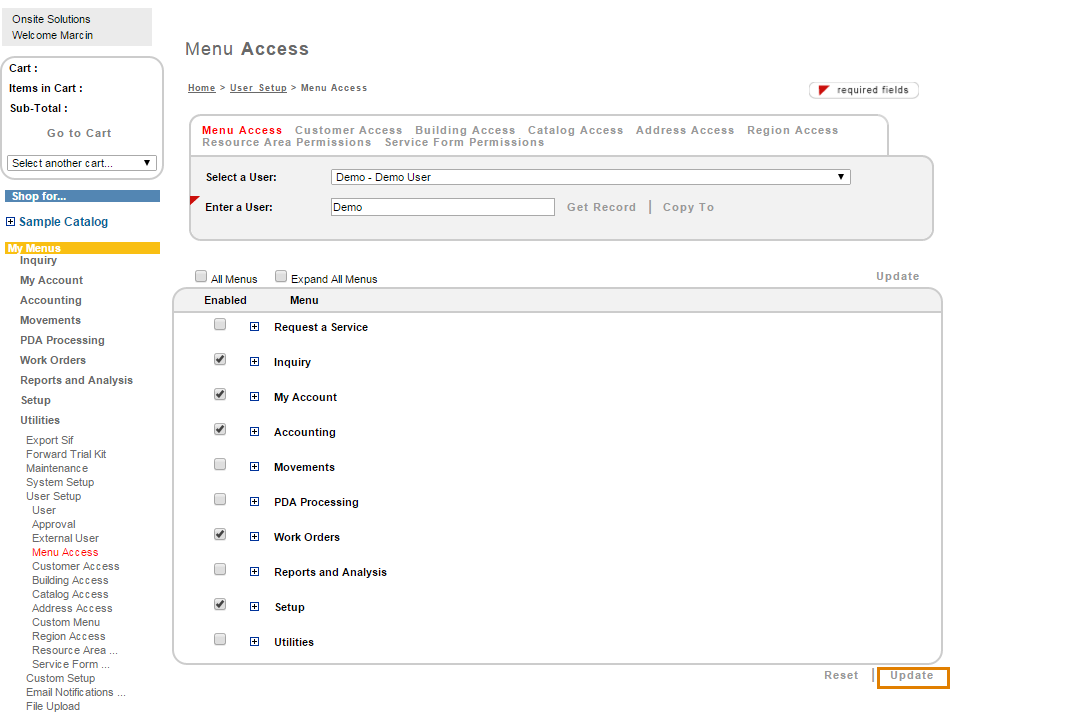Tick the All Menus checkbox

[x=201, y=277]
